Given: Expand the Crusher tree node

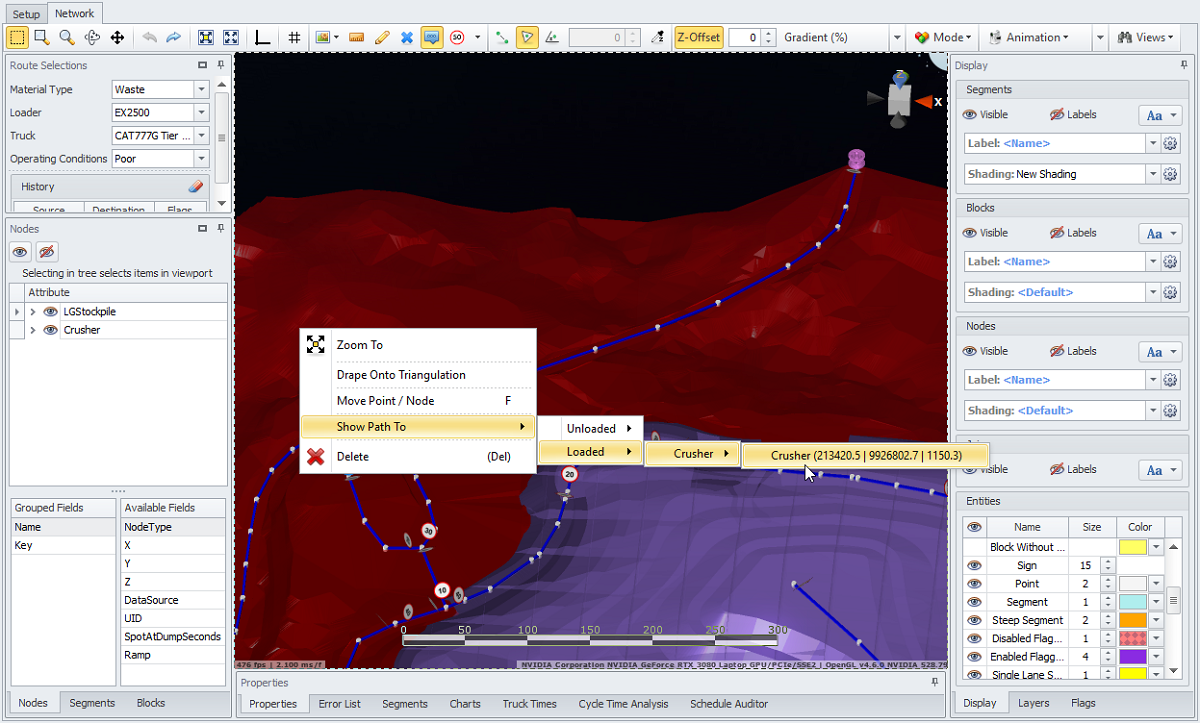Looking at the screenshot, I should pos(33,330).
